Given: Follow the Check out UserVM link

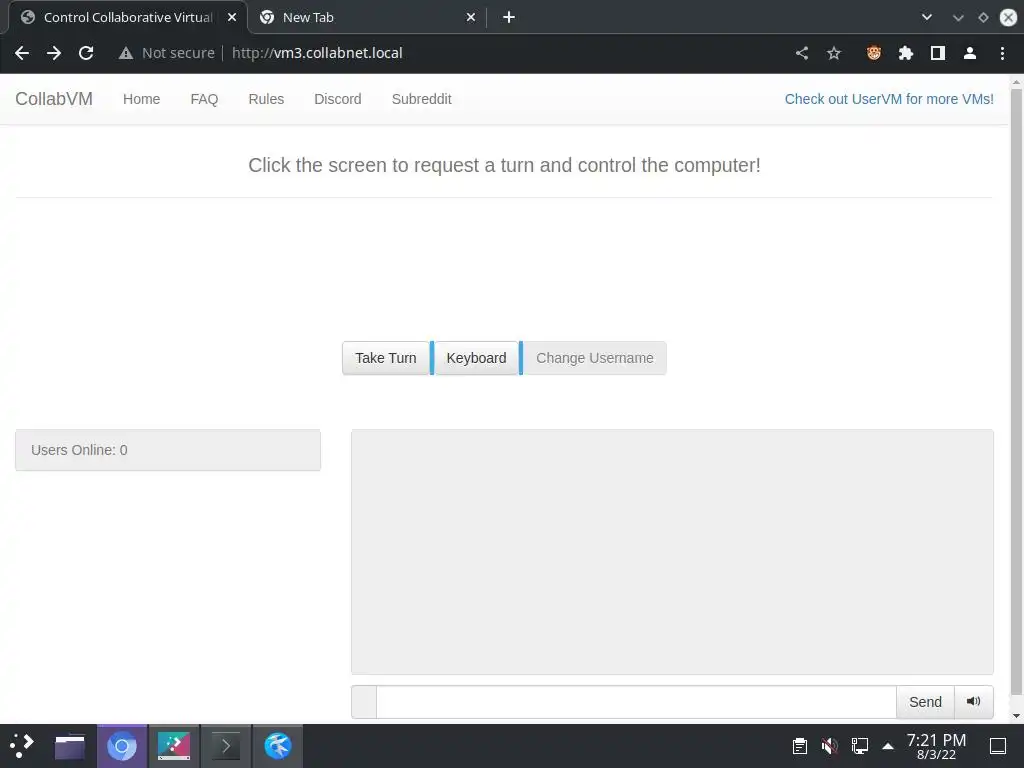Looking at the screenshot, I should tap(889, 99).
